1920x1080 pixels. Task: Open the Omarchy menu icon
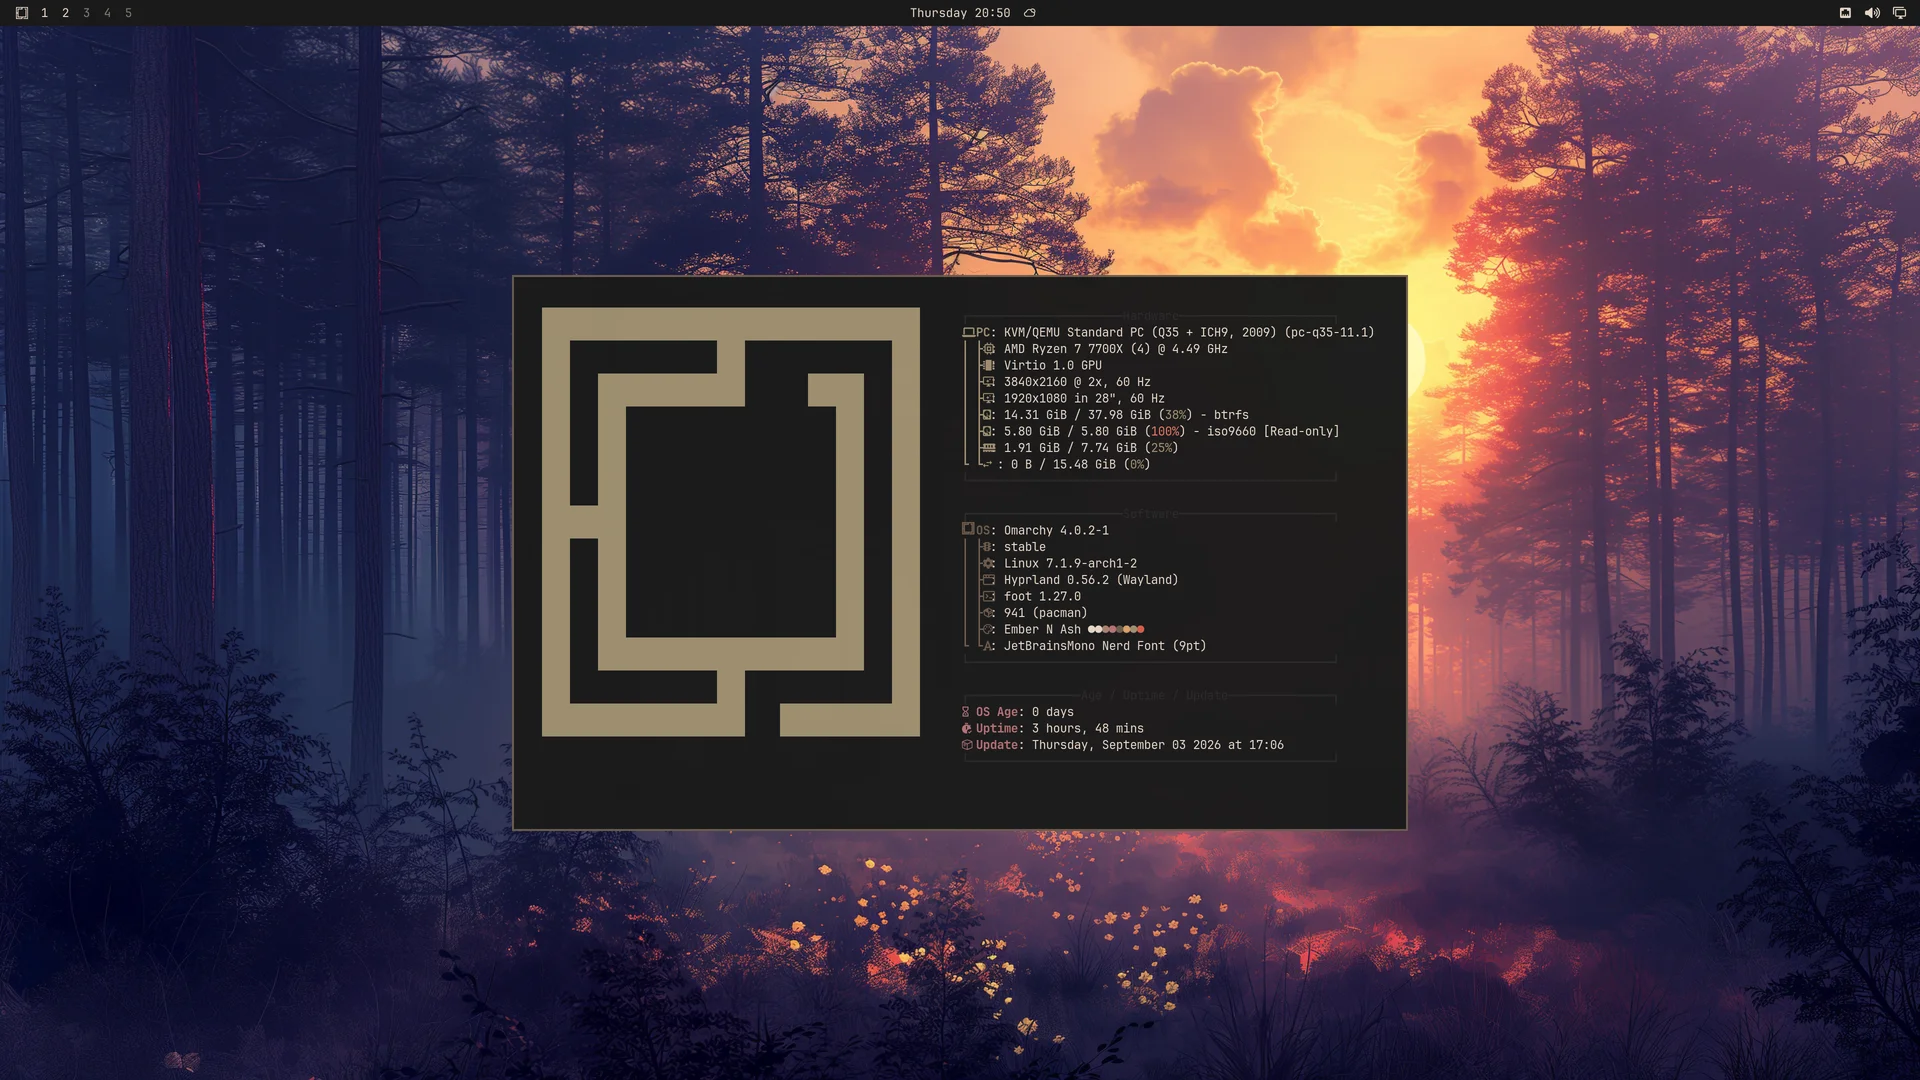[22, 13]
